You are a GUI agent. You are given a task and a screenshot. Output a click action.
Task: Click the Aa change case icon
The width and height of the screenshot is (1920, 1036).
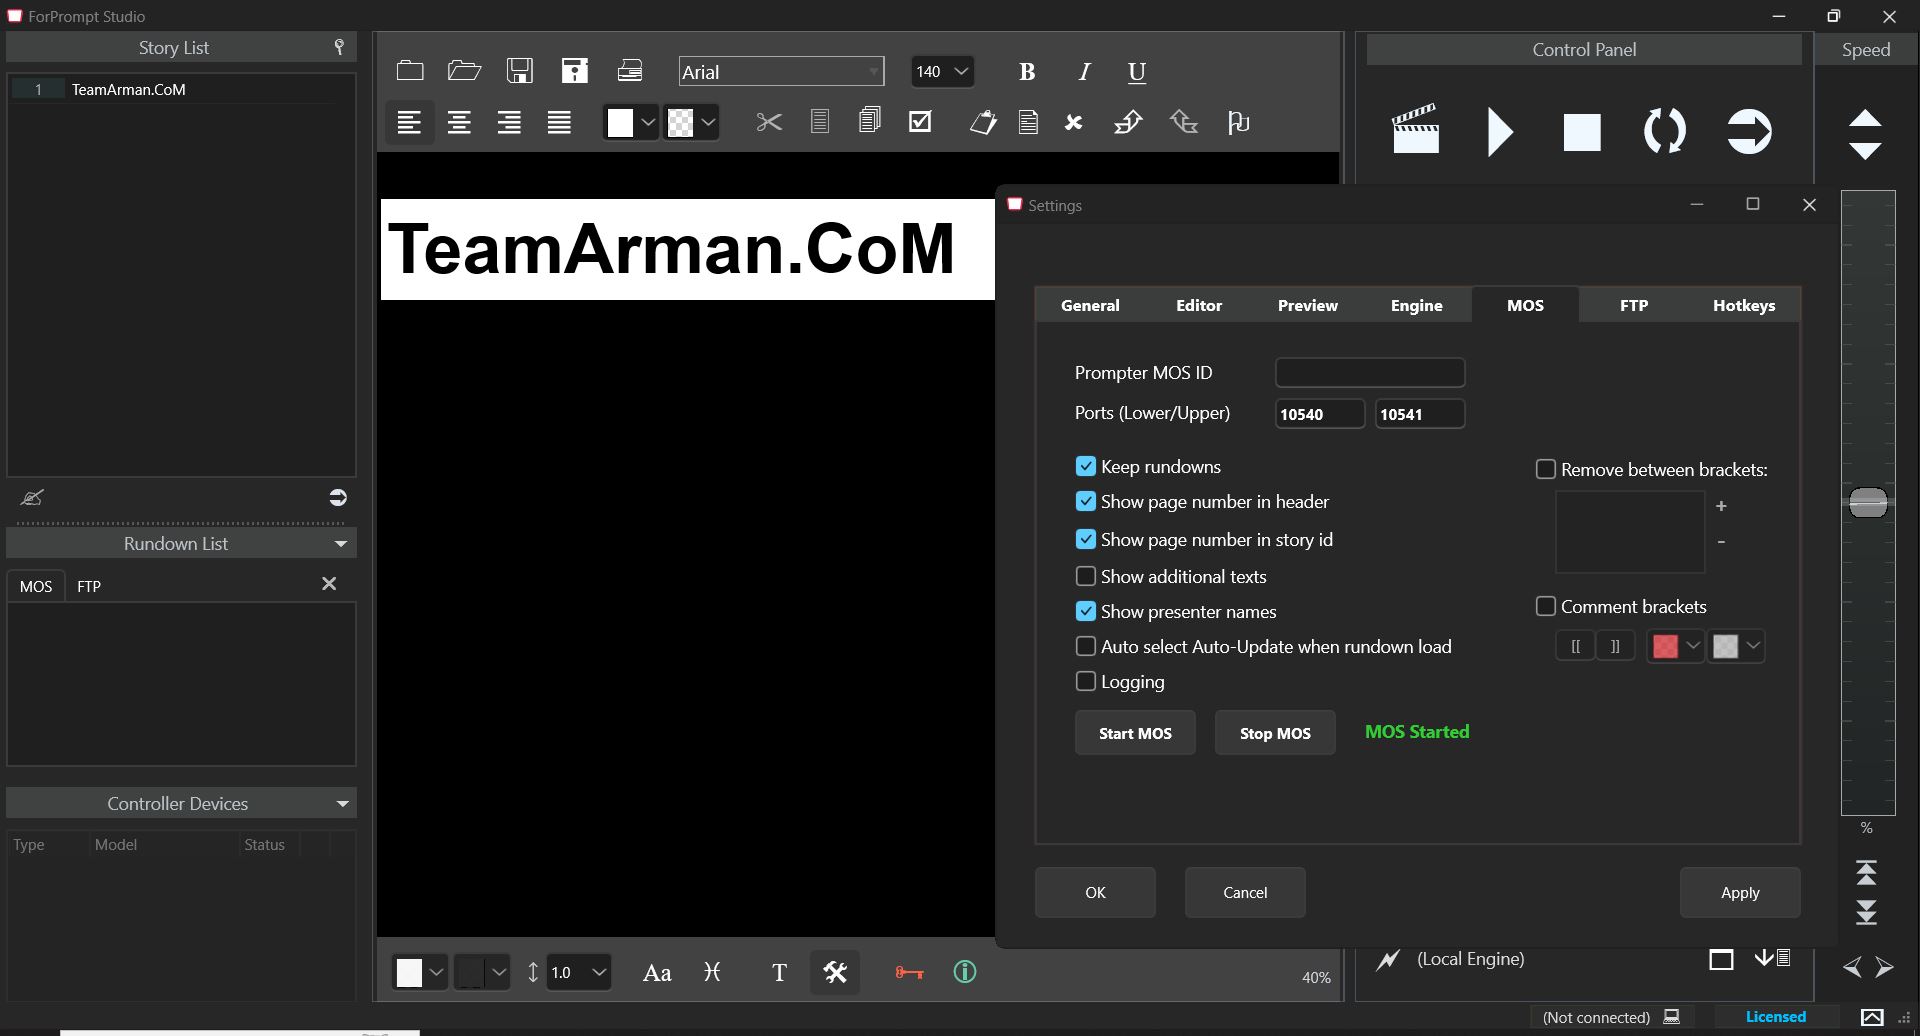pos(657,972)
